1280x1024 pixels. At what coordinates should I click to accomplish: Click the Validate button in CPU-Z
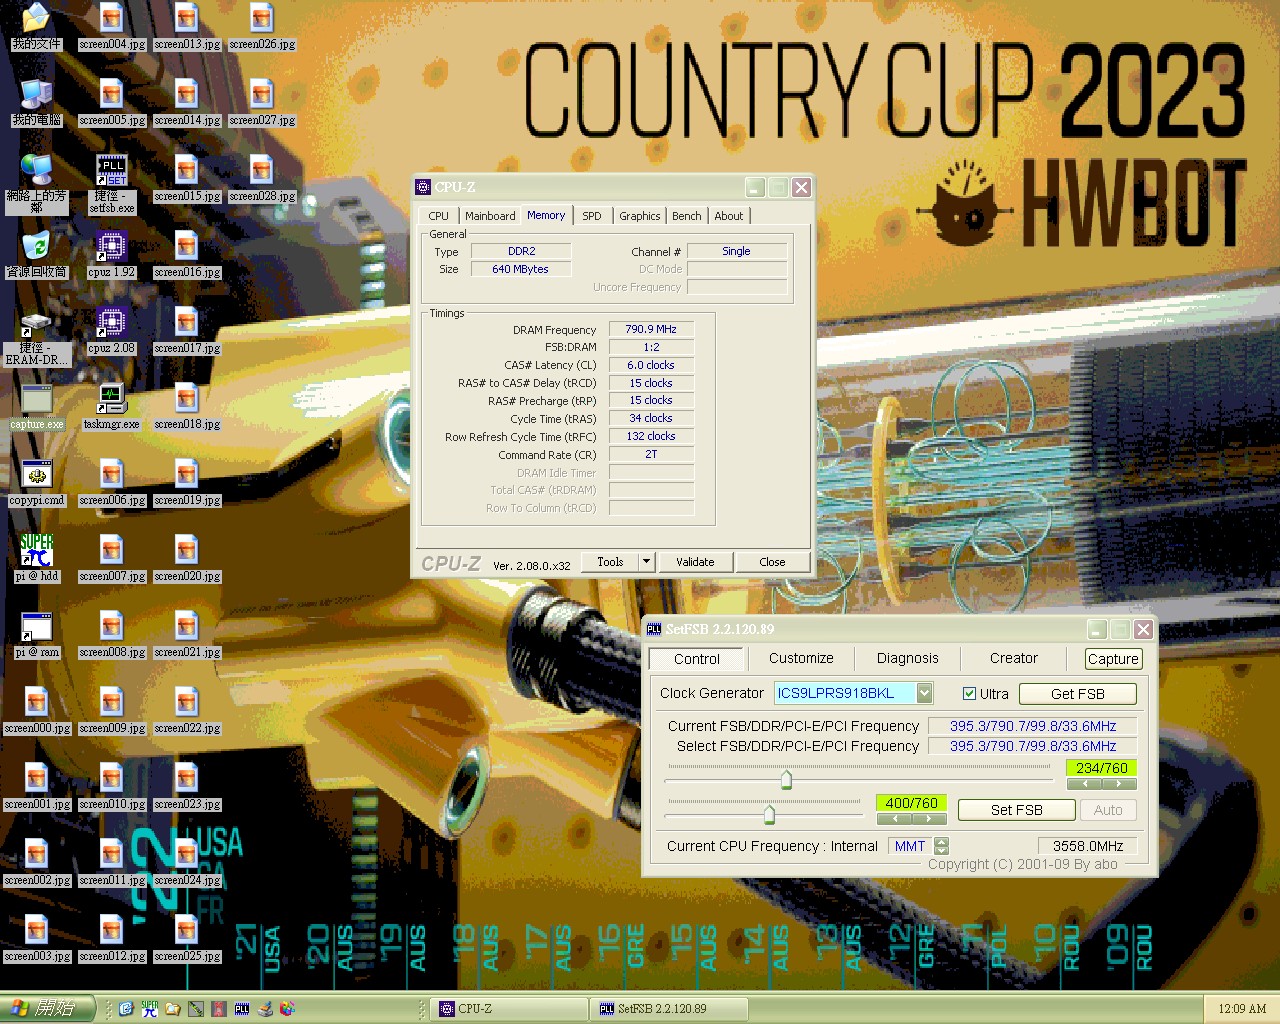point(695,562)
